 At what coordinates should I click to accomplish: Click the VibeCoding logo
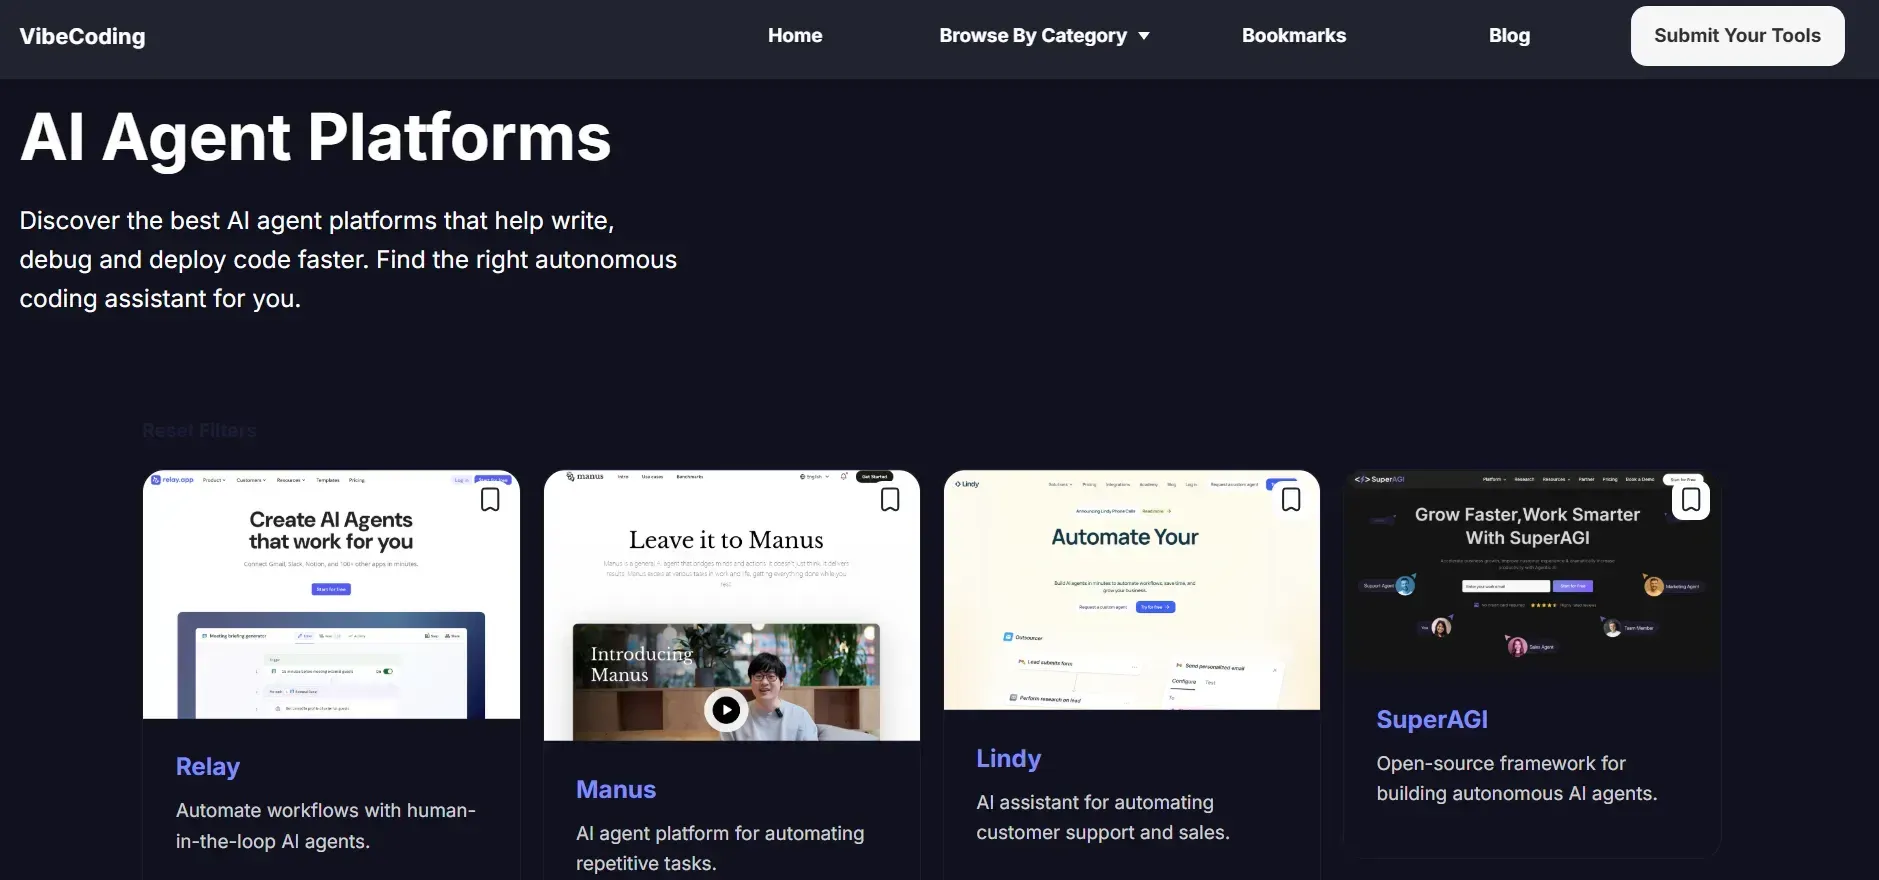[x=82, y=37]
